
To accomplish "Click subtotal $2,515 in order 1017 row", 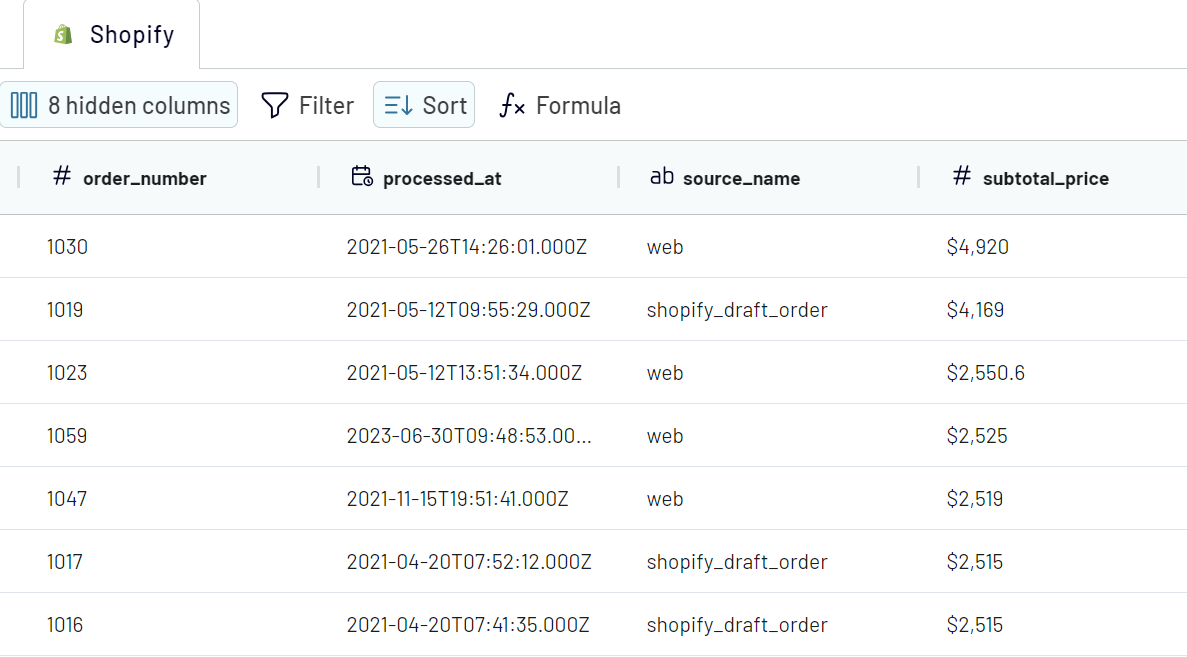I will [974, 561].
